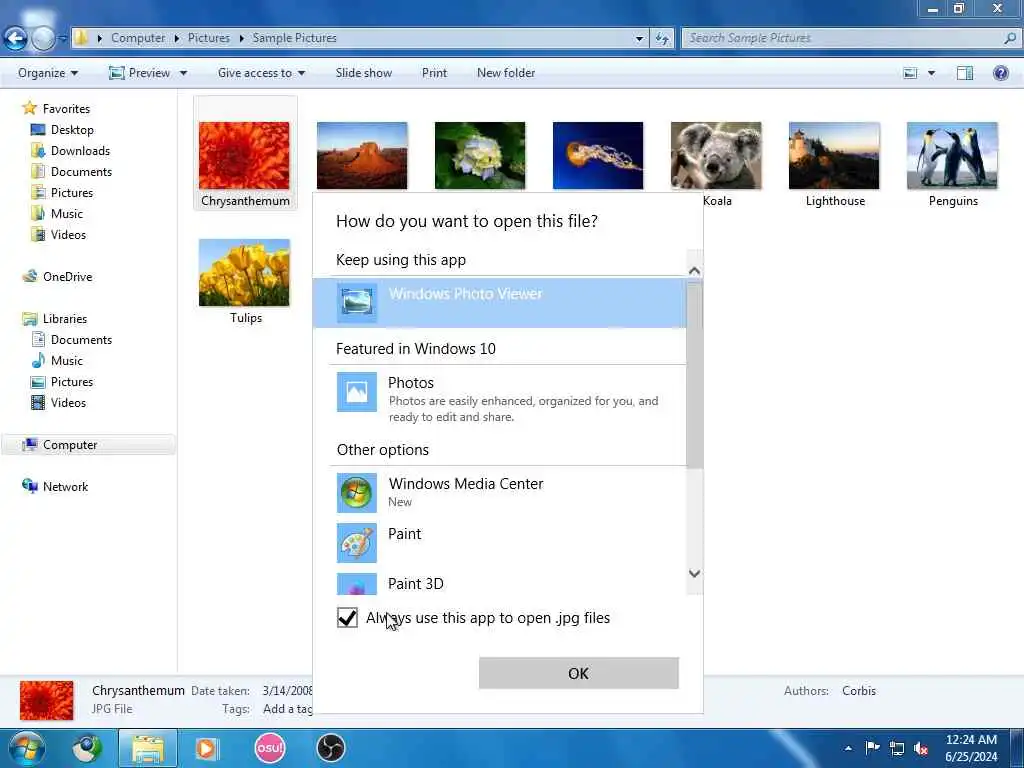Viewport: 1024px width, 768px height.
Task: Click the Preview toolbar button
Action: pyautogui.click(x=140, y=73)
